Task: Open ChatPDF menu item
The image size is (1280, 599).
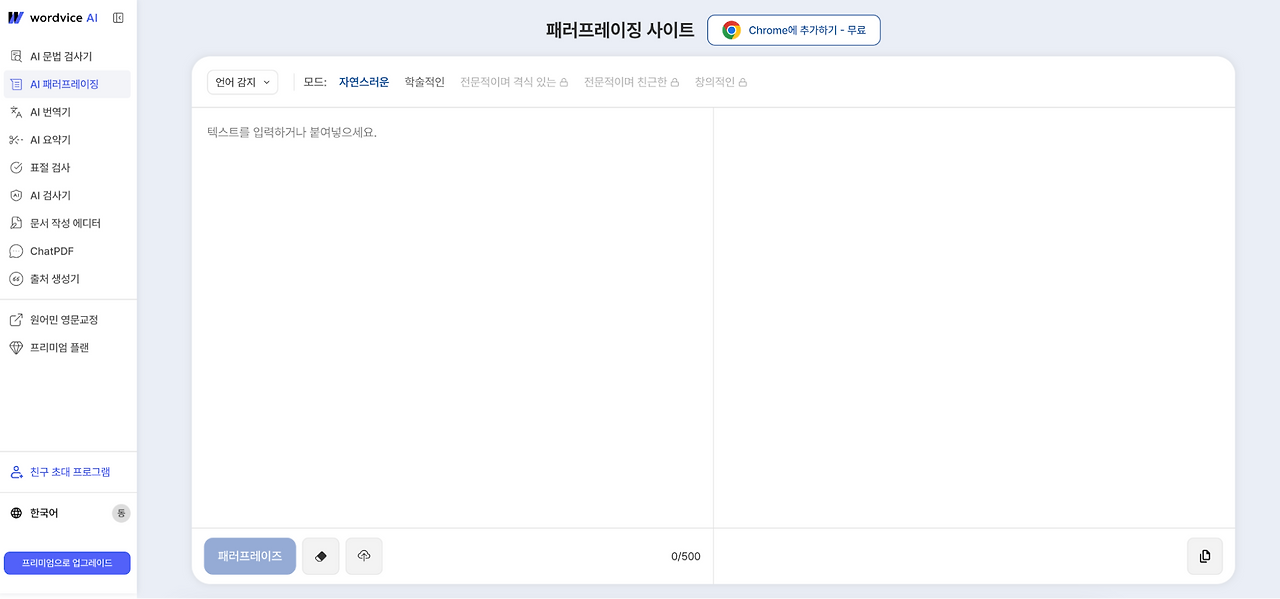Action: click(66, 251)
